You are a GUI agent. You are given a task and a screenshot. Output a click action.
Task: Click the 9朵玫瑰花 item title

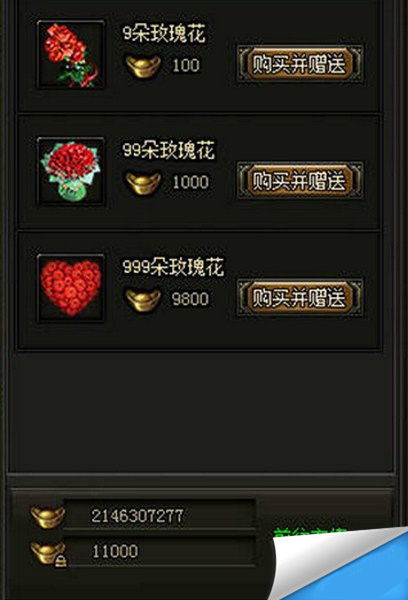(165, 34)
